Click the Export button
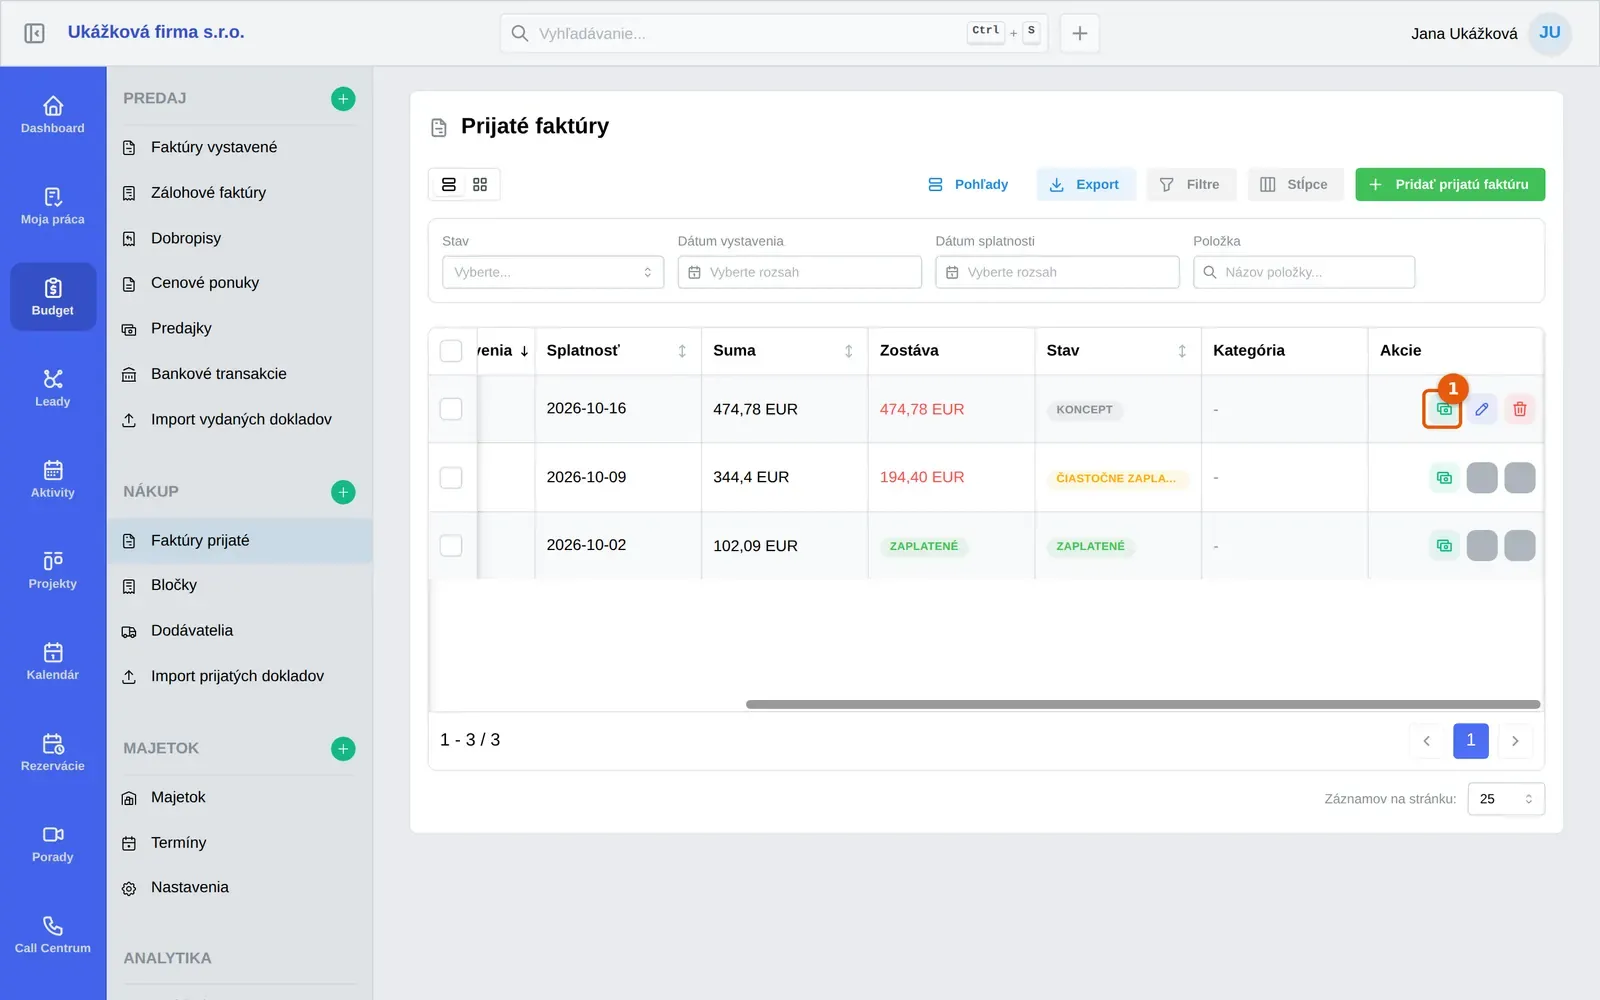The width and height of the screenshot is (1600, 1000). coord(1086,184)
